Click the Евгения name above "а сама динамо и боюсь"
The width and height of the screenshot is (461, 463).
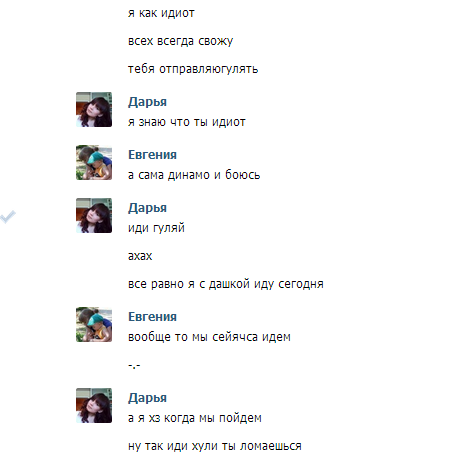[152, 155]
